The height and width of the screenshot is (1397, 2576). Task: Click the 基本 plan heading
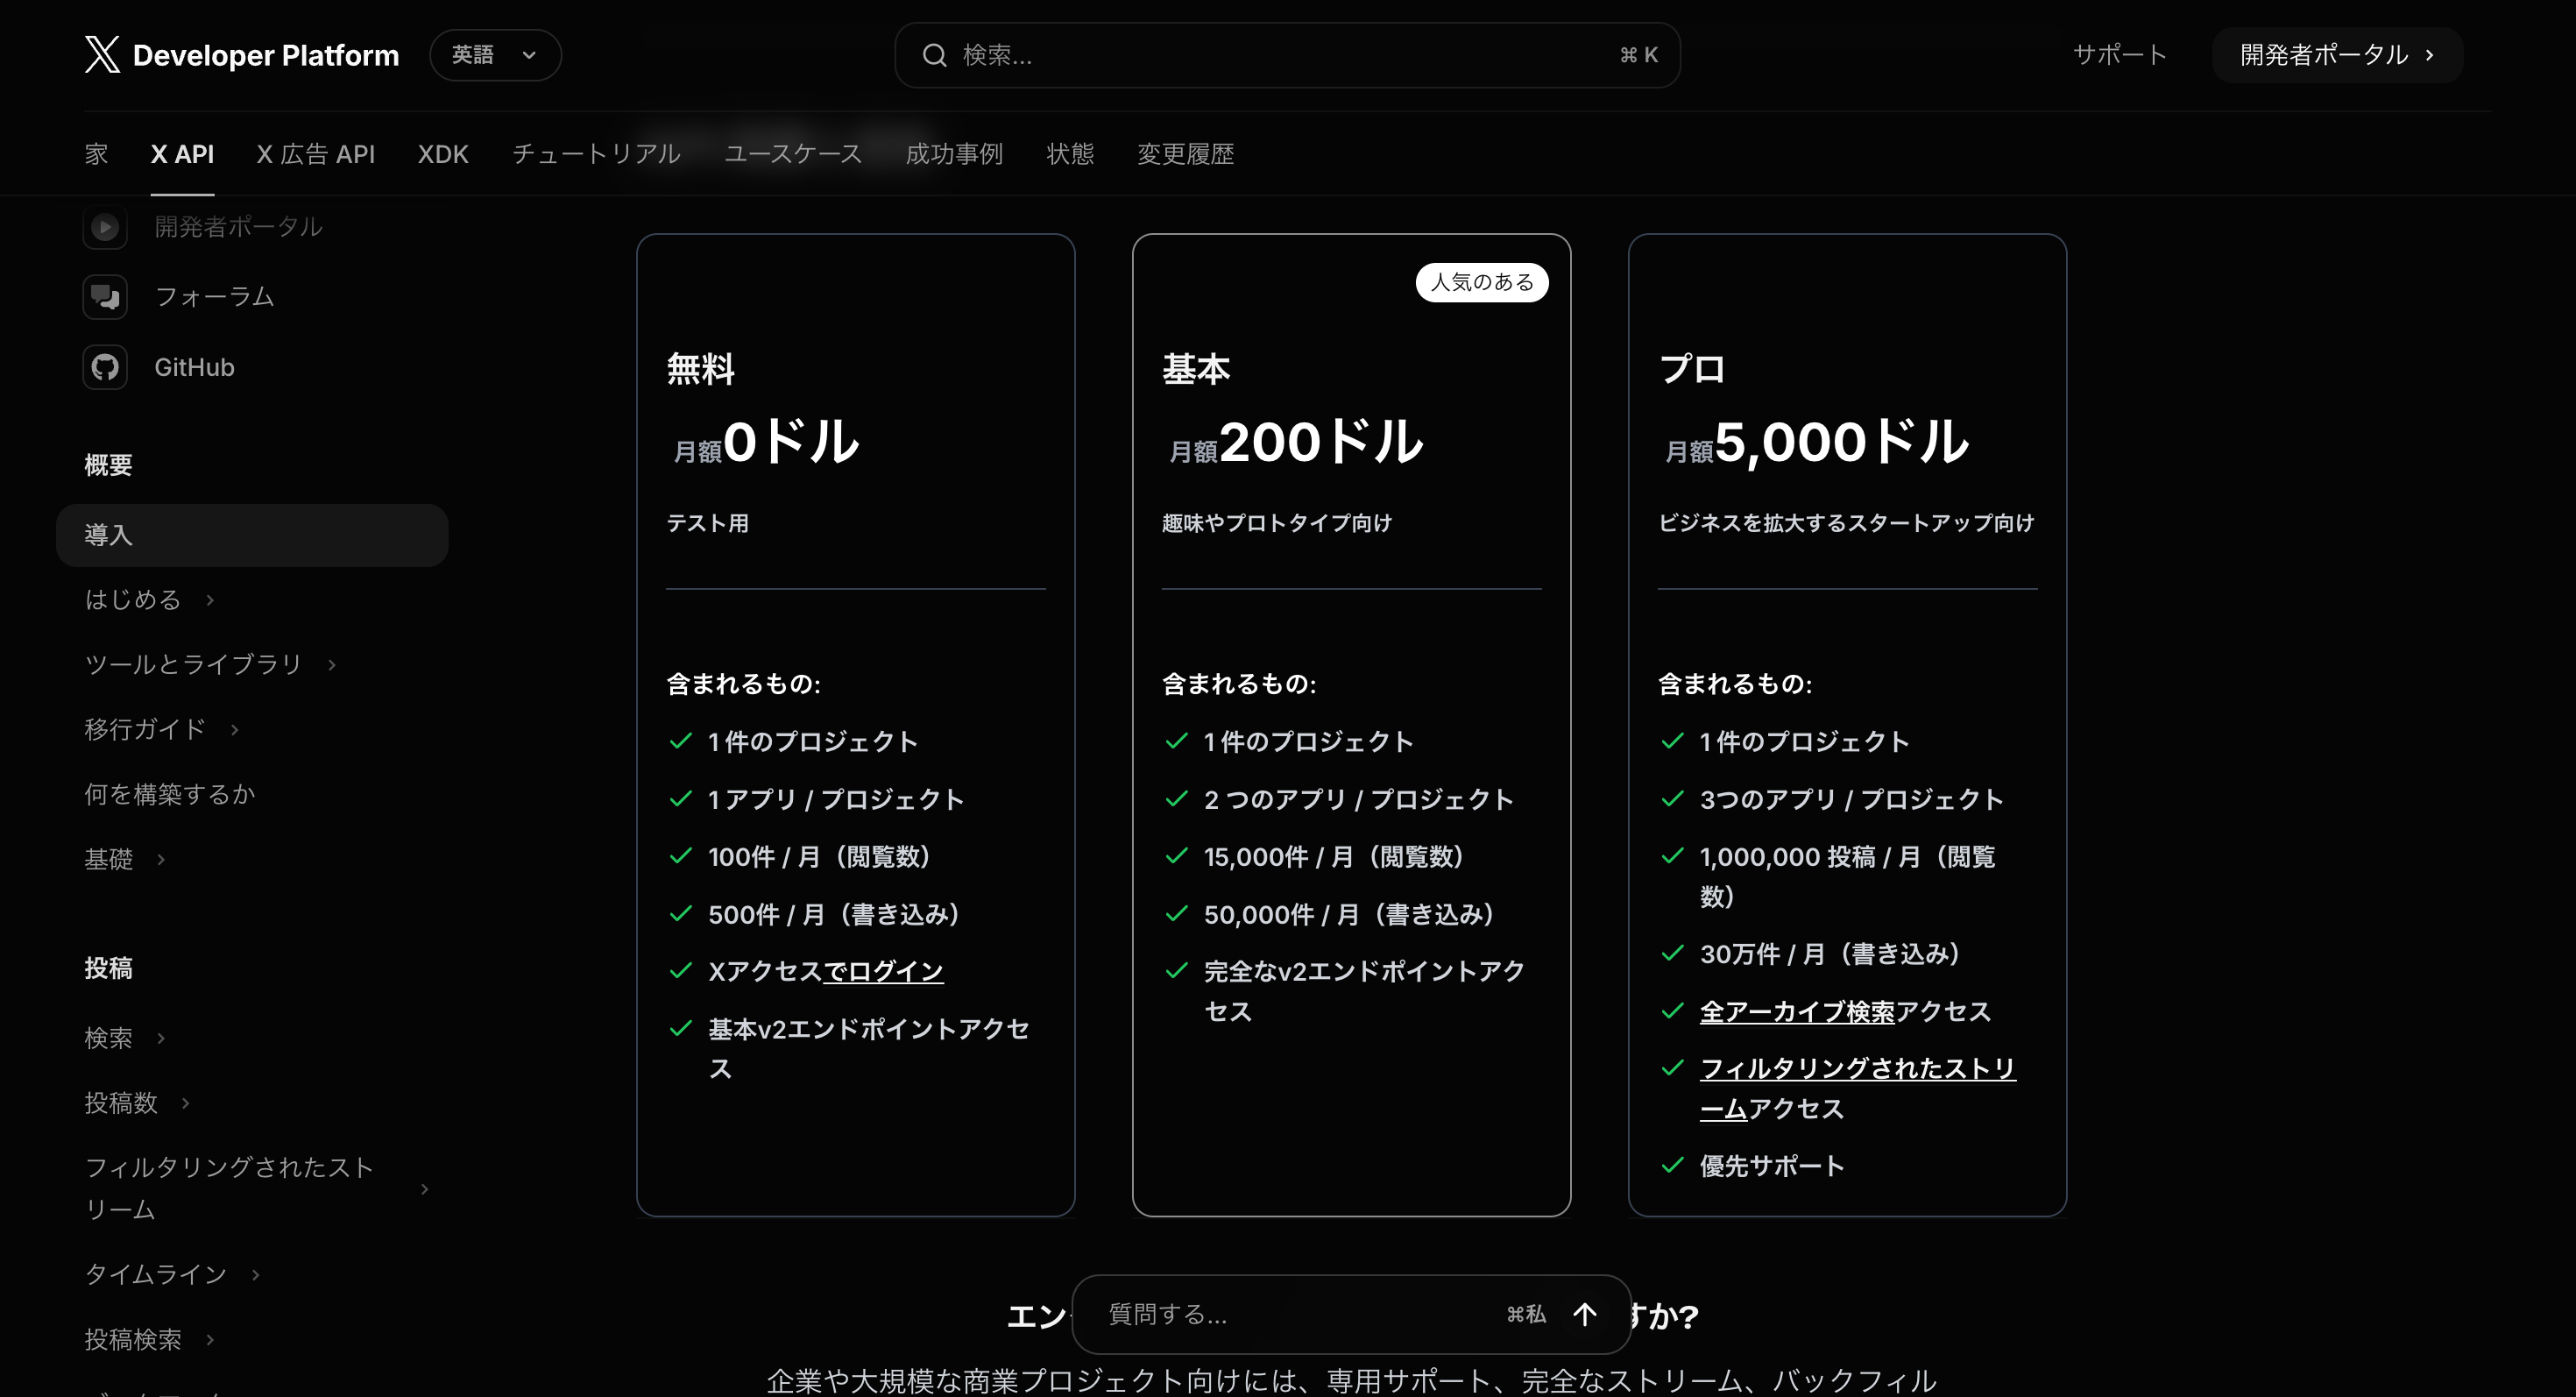click(x=1196, y=370)
